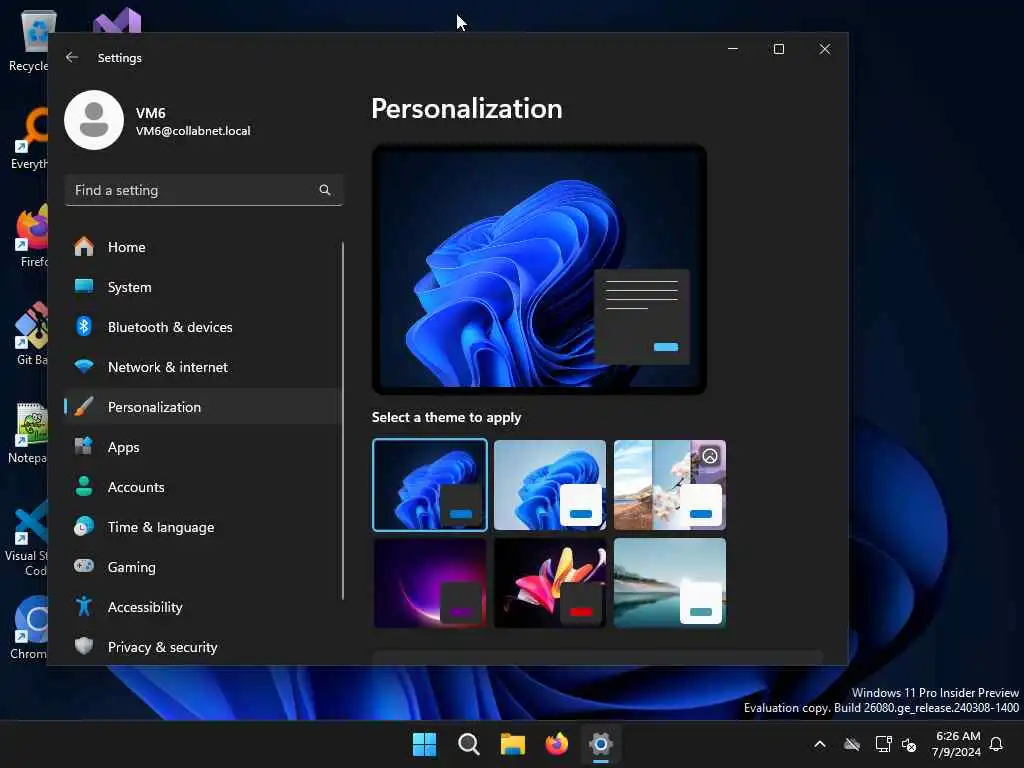Open Home settings page
Viewport: 1024px width, 768px height.
(202, 247)
